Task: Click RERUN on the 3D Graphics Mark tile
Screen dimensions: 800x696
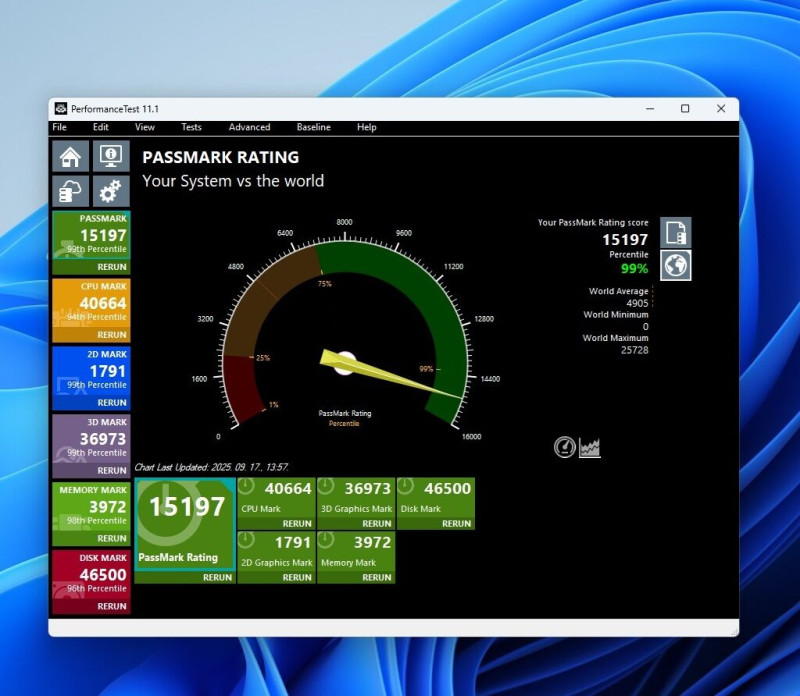Action: [377, 524]
